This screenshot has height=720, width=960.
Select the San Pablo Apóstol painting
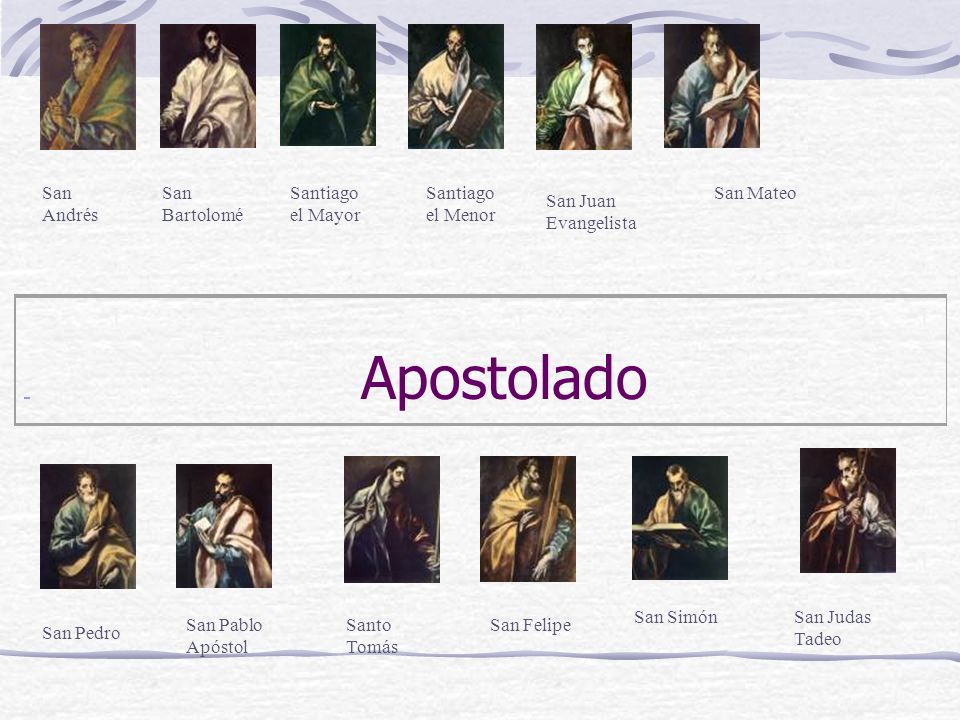pyautogui.click(x=223, y=526)
